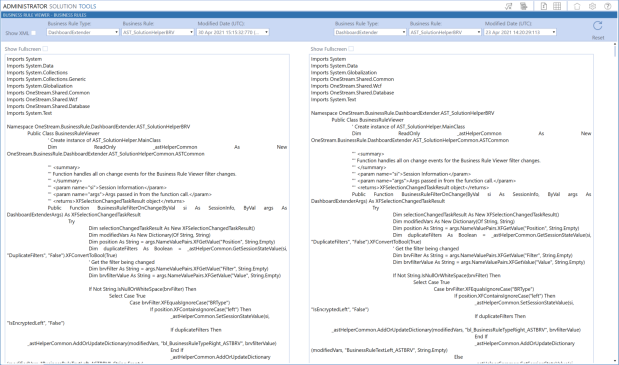Select the Business Rule Viewer - Business Rules header tab
619x365 pixels.
tap(45, 15)
